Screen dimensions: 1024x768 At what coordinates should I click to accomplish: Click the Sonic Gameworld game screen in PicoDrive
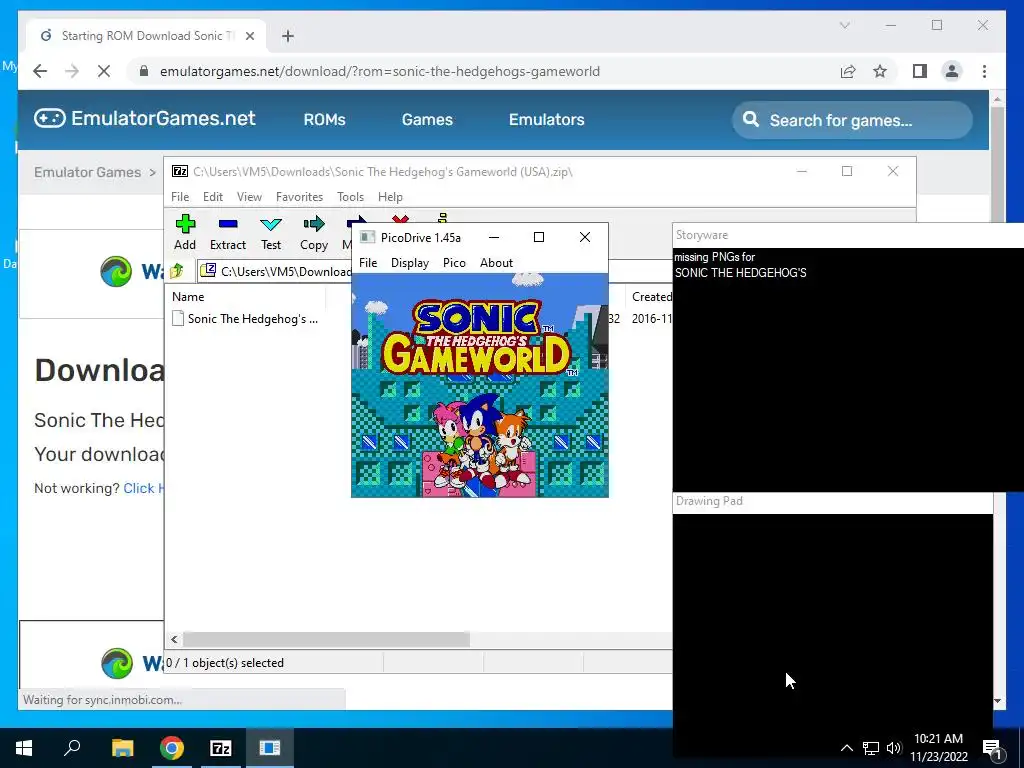(x=480, y=385)
